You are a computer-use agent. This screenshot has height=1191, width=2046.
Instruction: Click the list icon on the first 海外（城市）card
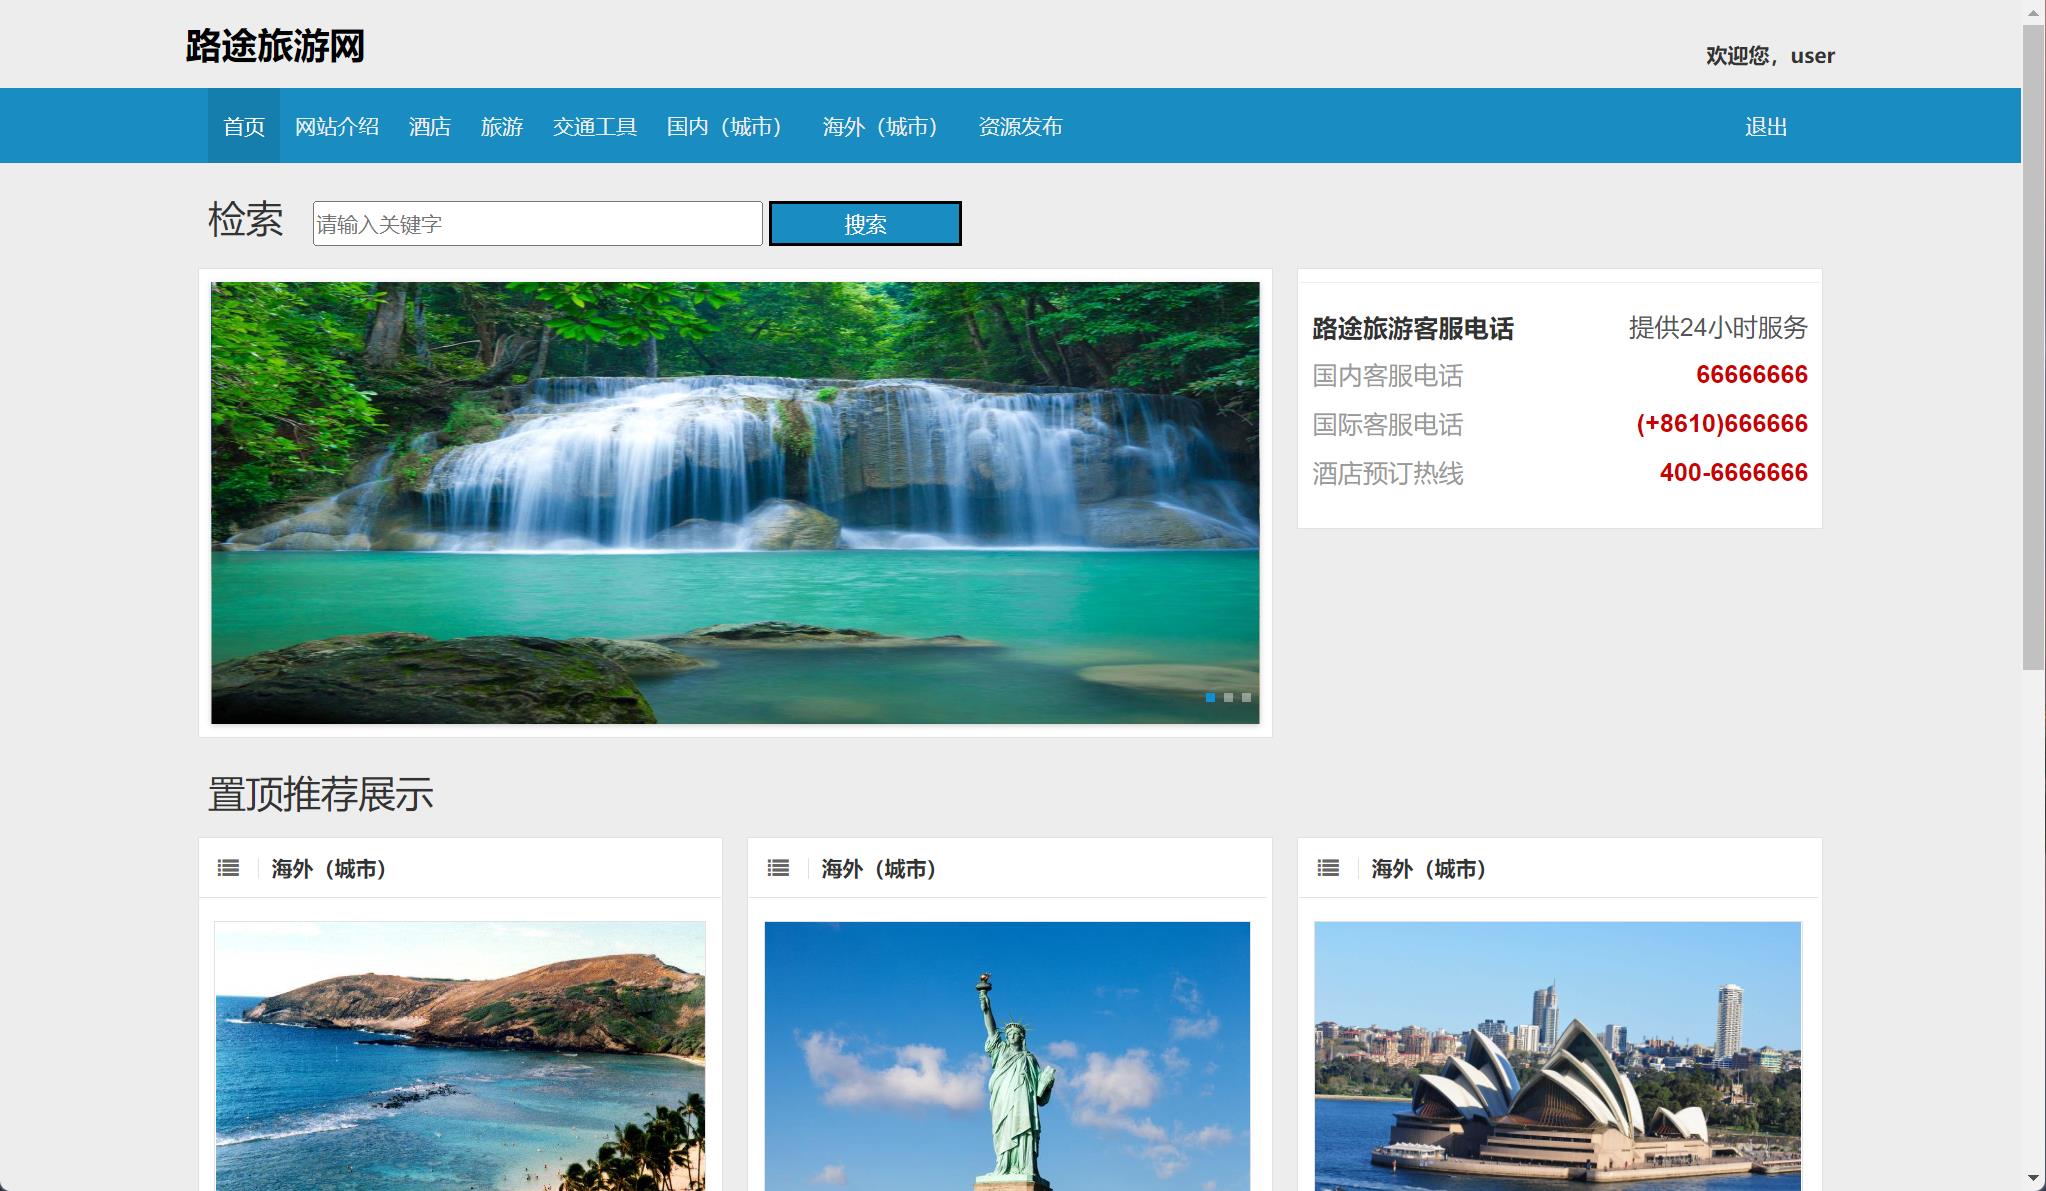[228, 868]
